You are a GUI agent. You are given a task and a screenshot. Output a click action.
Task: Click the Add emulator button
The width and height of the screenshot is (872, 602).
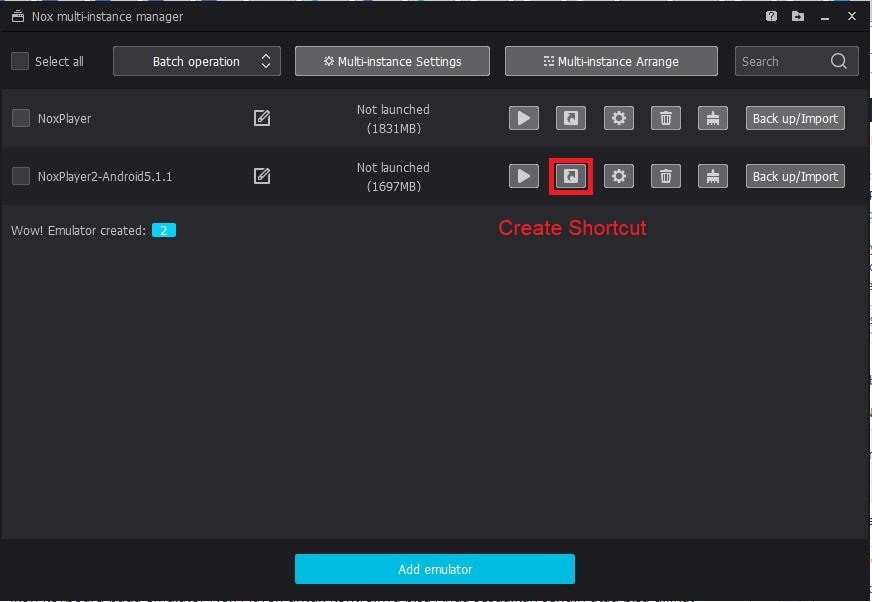click(x=435, y=569)
